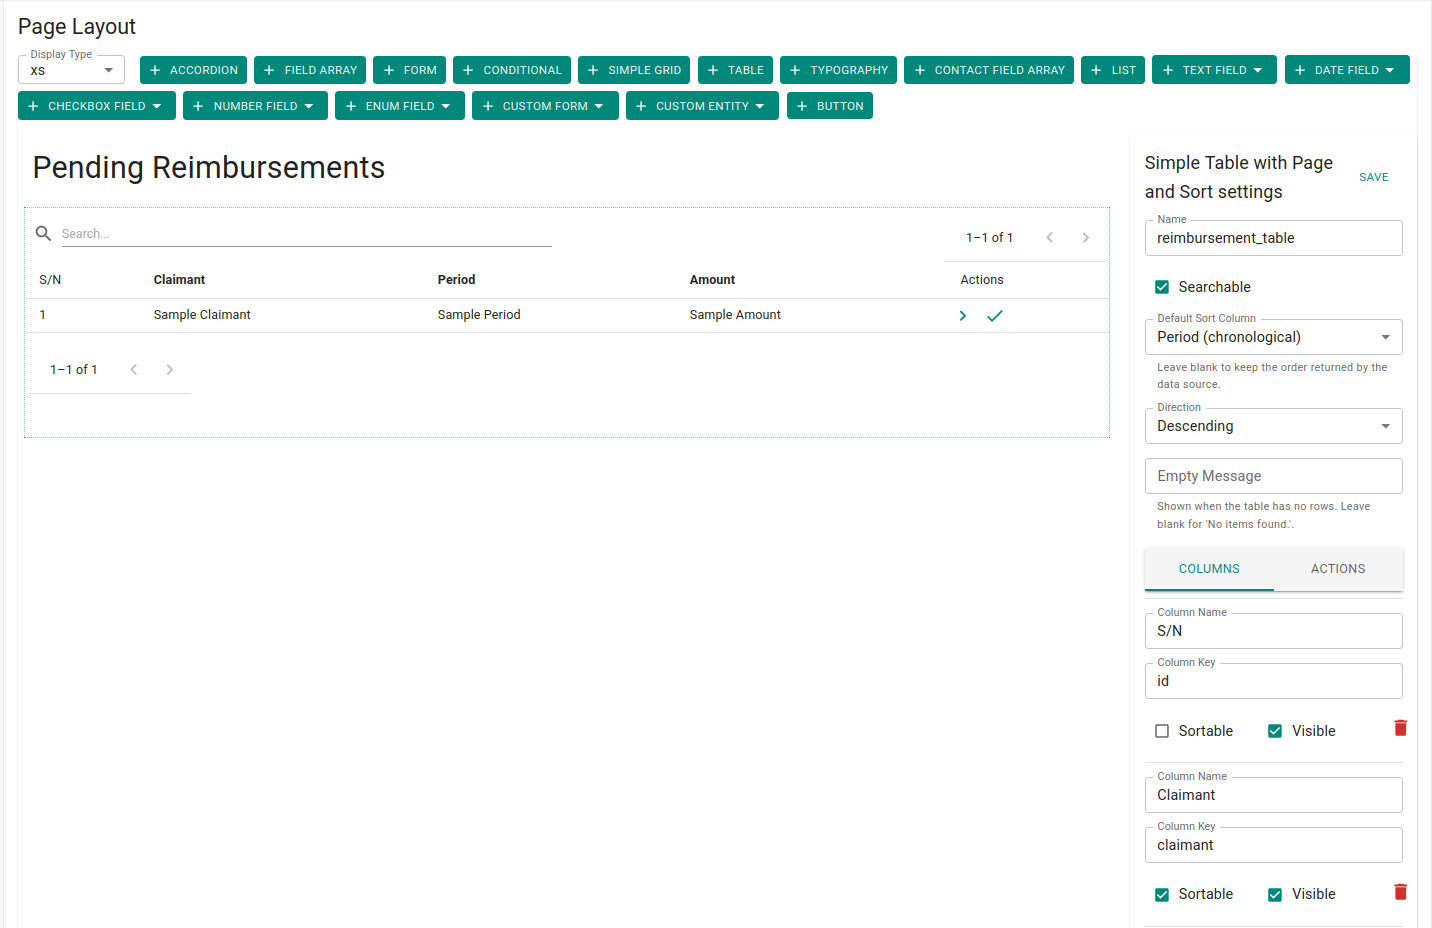Toggle Visible for the S/N column
This screenshot has width=1432, height=928.
(1275, 731)
